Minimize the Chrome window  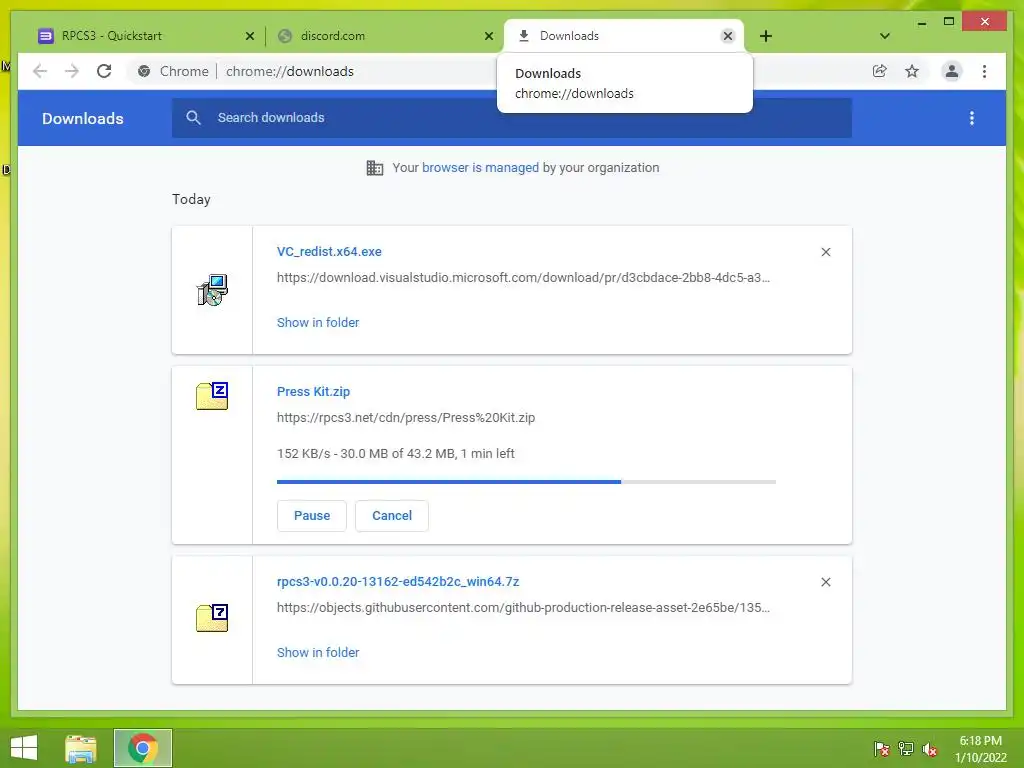coord(921,23)
